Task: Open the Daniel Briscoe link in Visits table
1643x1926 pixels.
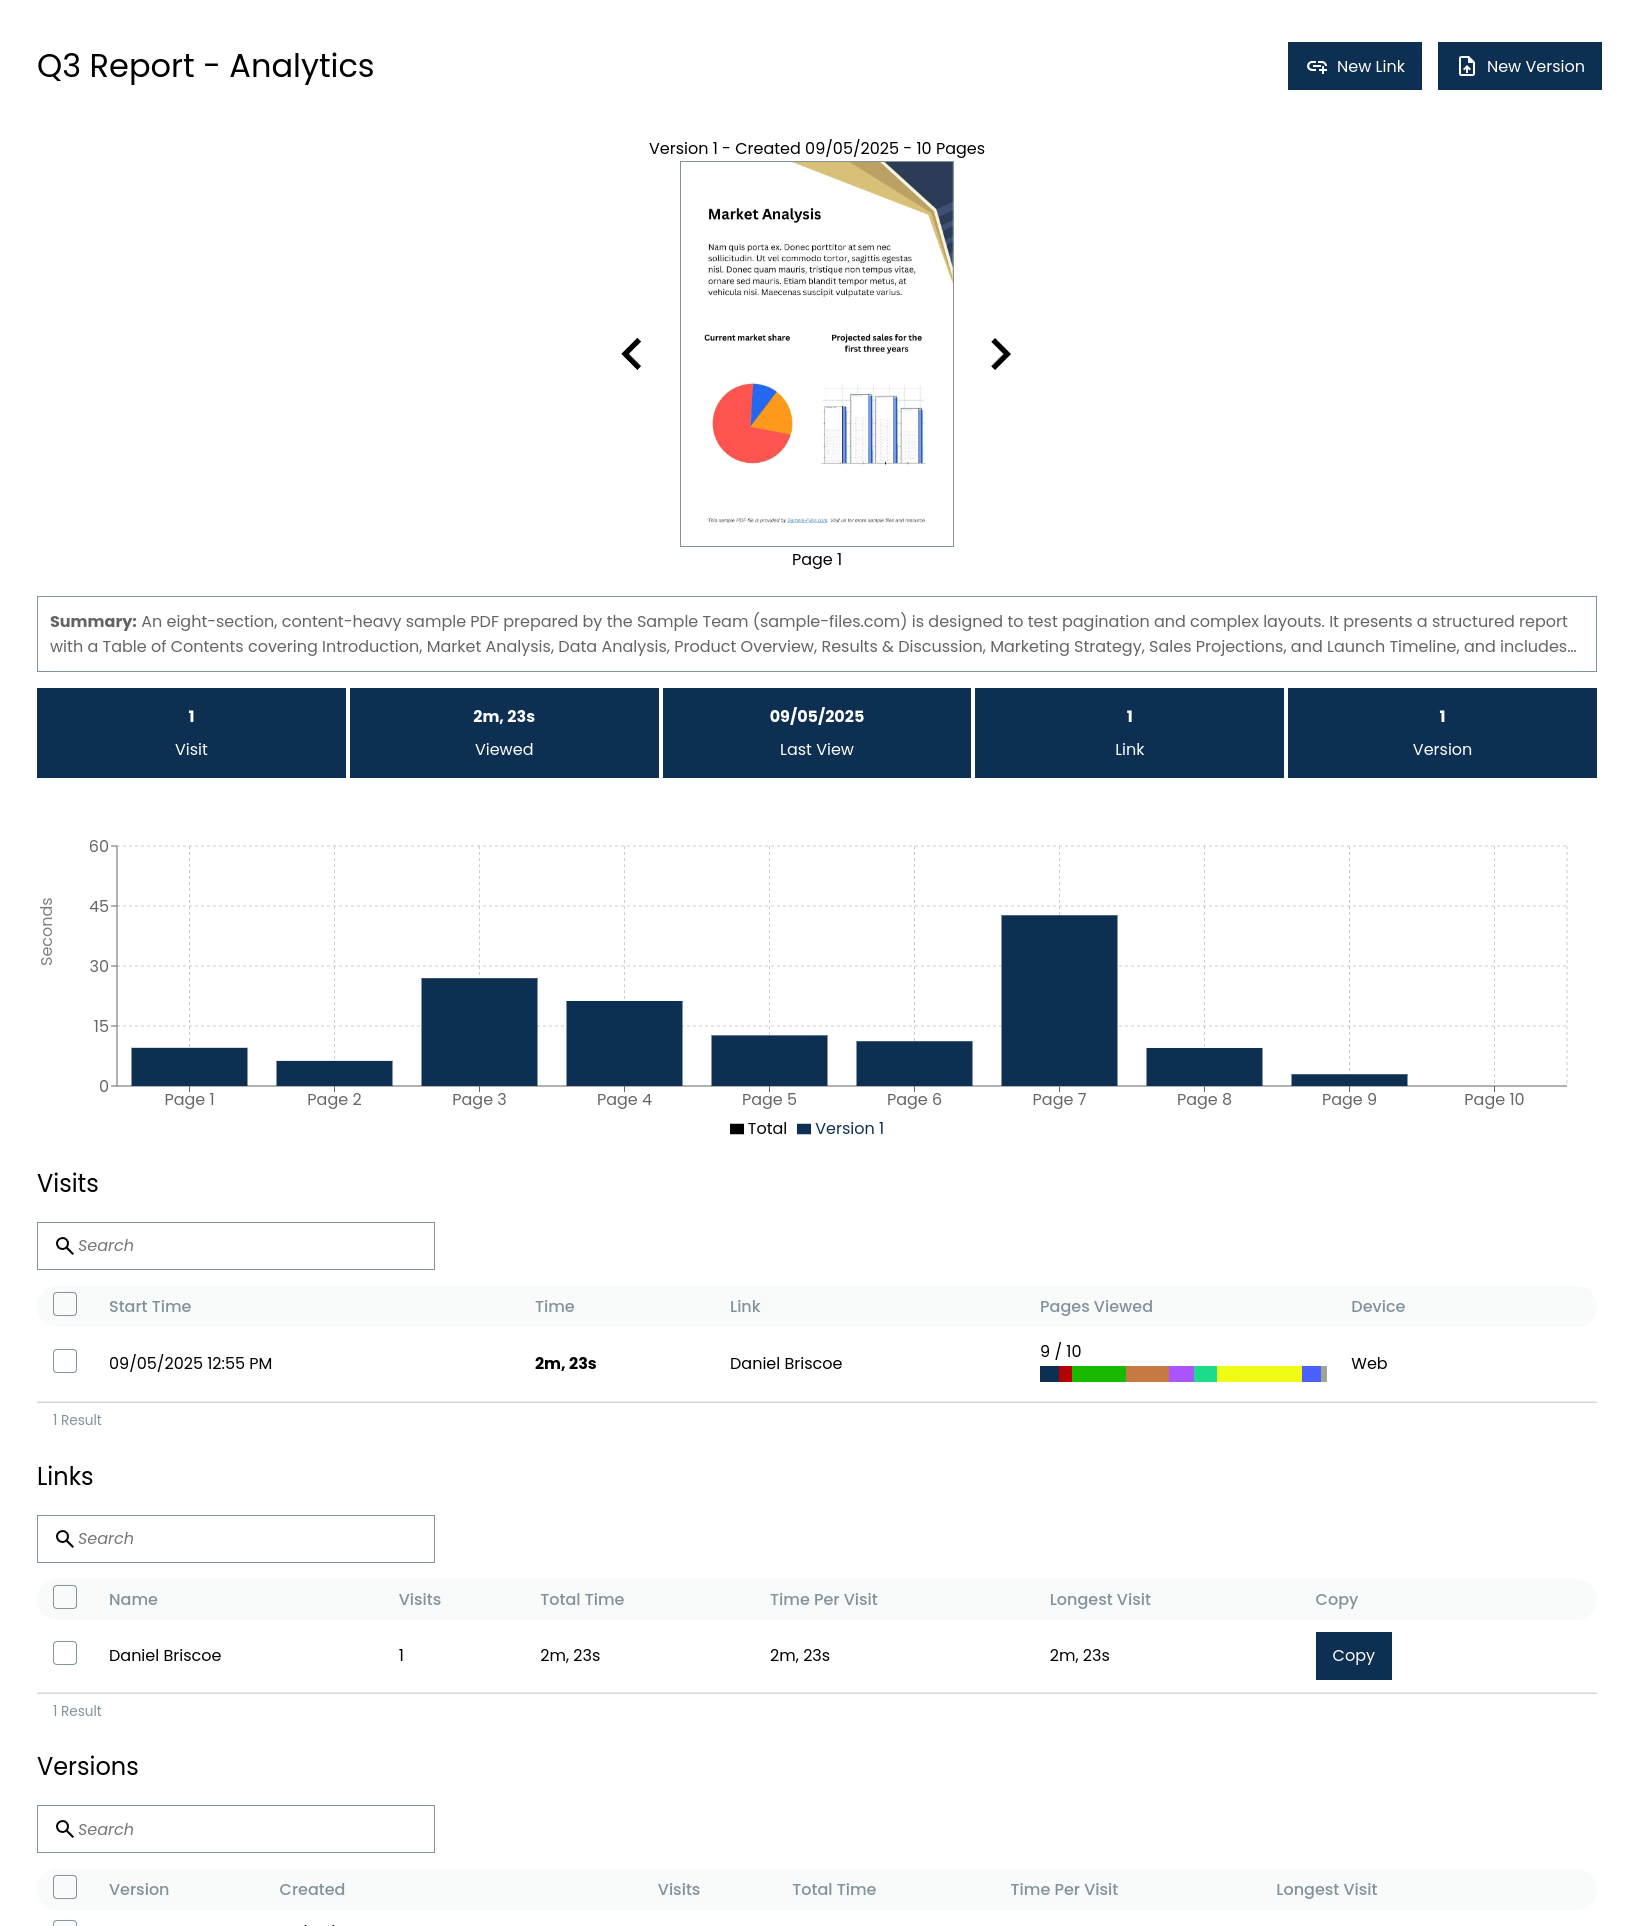Action: click(x=786, y=1364)
